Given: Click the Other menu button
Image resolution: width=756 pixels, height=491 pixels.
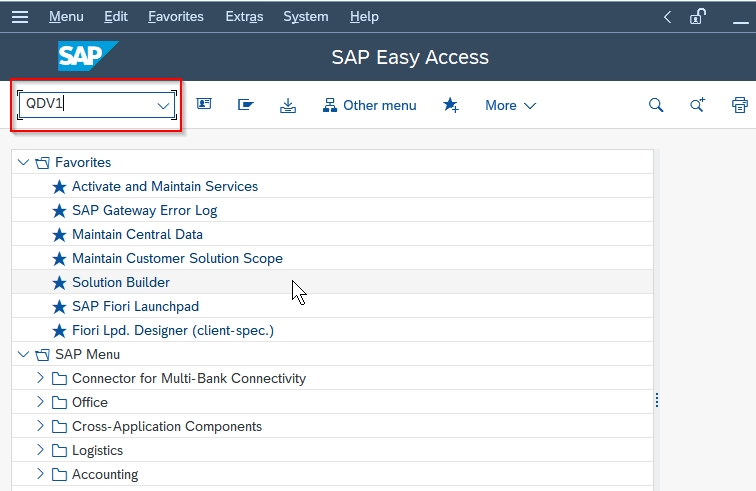Looking at the screenshot, I should click(x=369, y=105).
